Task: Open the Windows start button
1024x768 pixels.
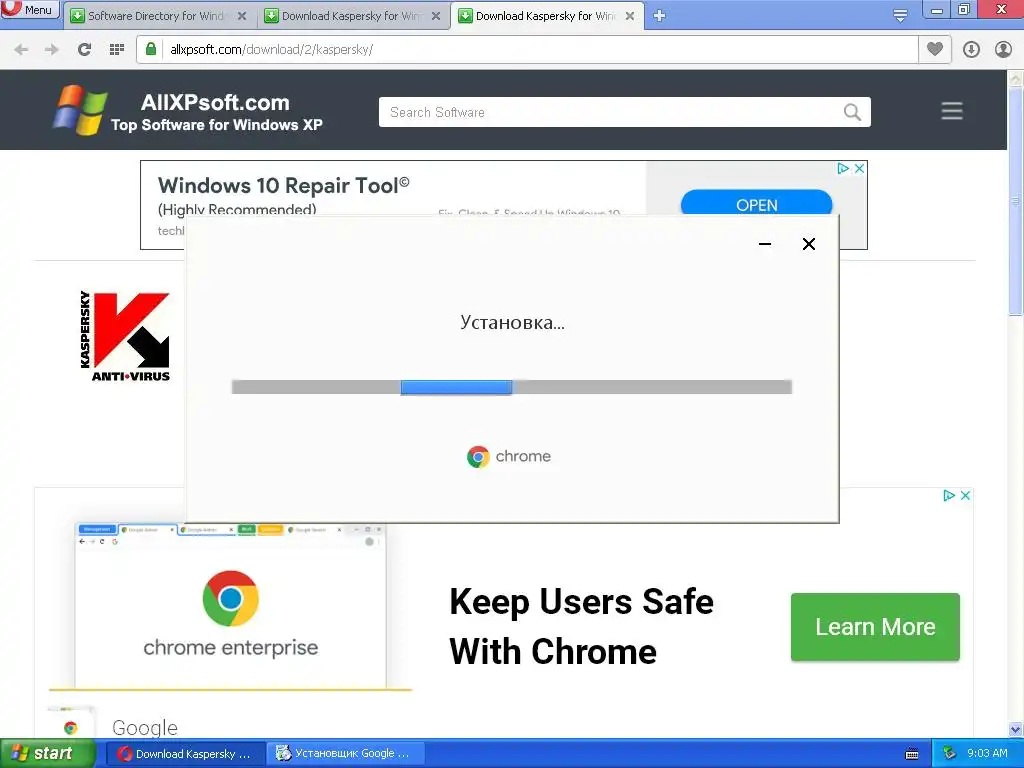Action: (47, 754)
